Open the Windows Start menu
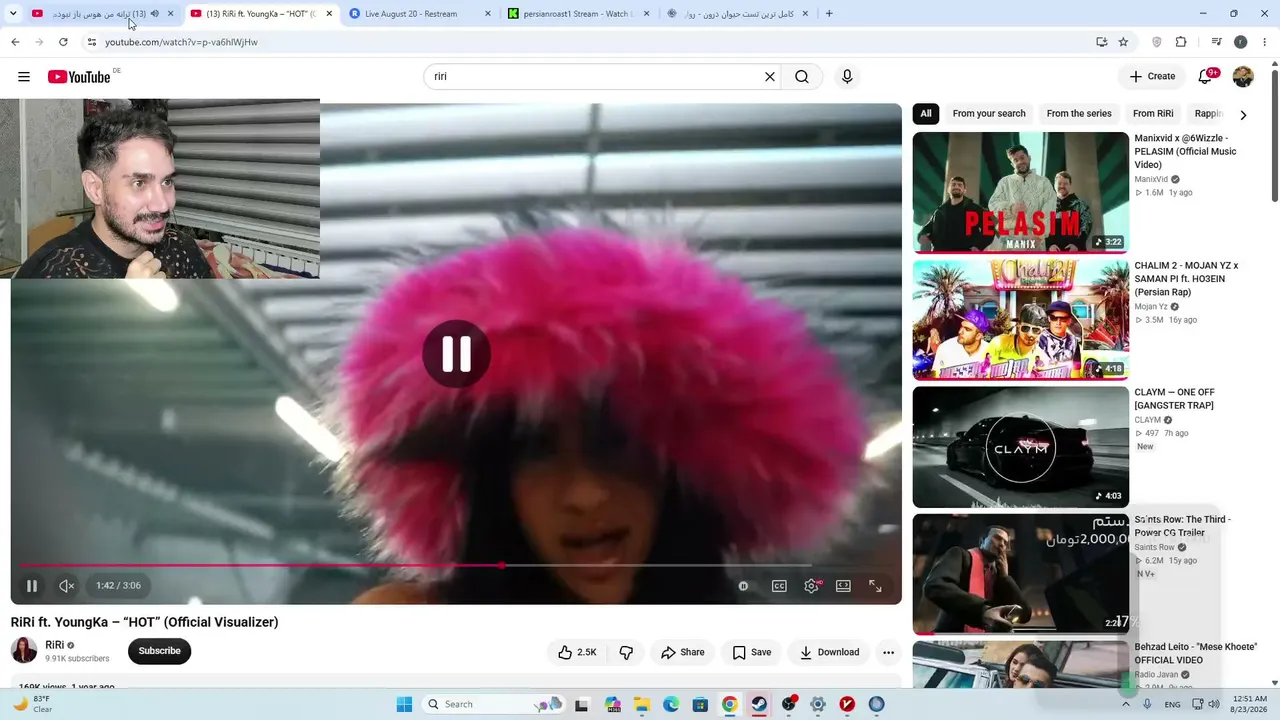Image resolution: width=1280 pixels, height=720 pixels. pyautogui.click(x=404, y=704)
